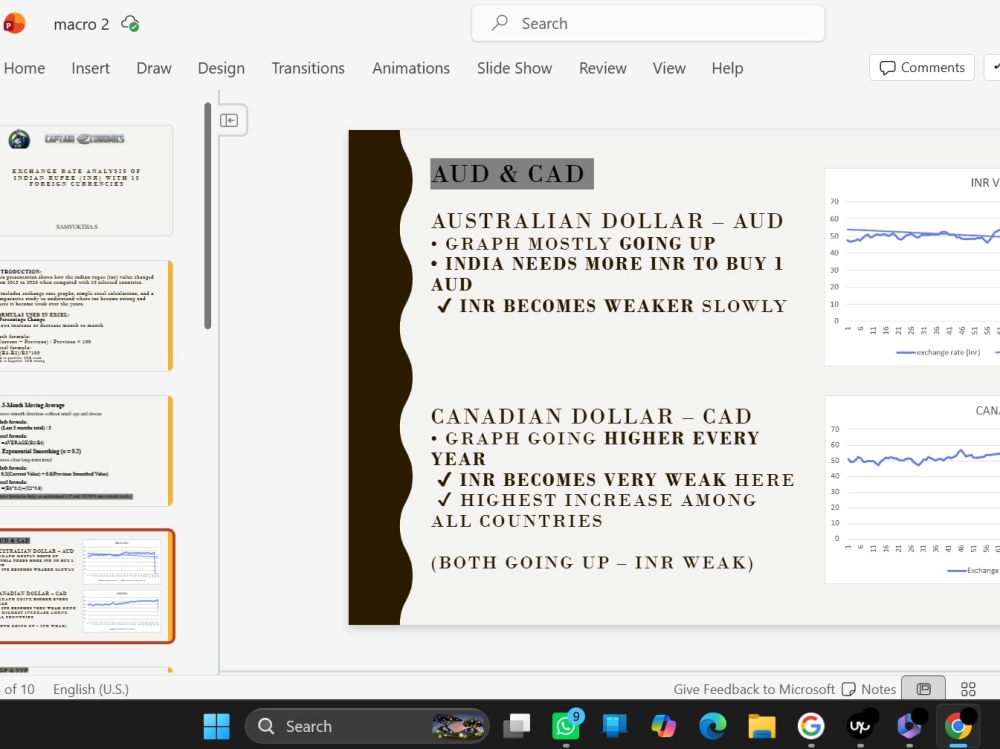This screenshot has width=1000, height=749.
Task: Click the 'AUSTRALIAN DOLLAR – AUD' heading
Action: coord(608,221)
